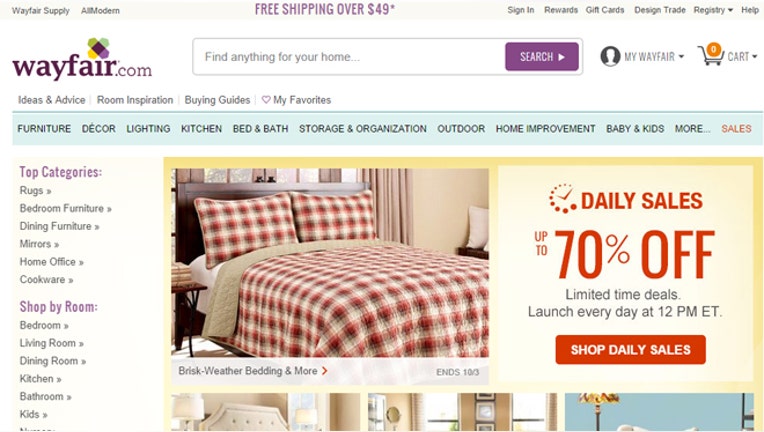Select the Bed & Bath menu item

pyautogui.click(x=260, y=129)
